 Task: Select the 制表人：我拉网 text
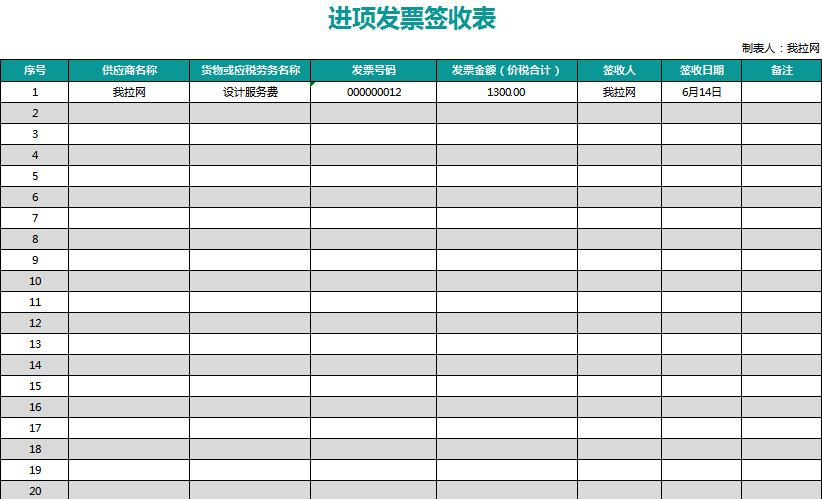(x=780, y=48)
